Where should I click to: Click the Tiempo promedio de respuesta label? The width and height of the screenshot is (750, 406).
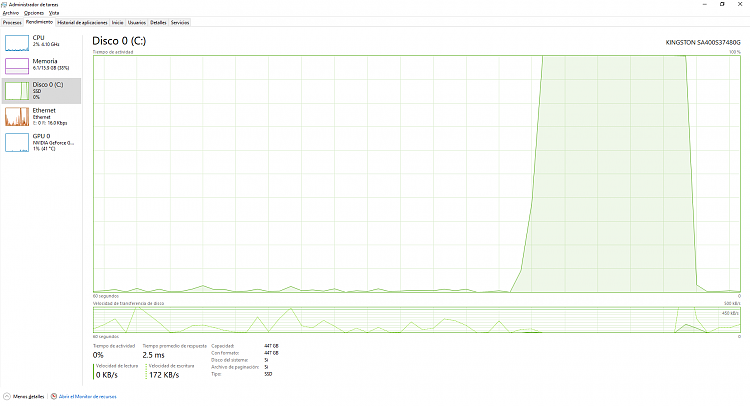point(175,346)
